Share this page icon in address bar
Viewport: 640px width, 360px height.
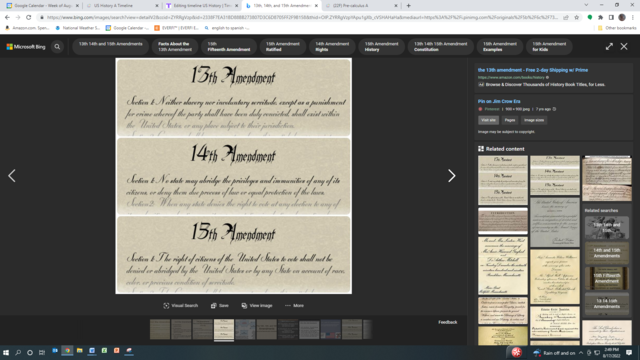click(566, 17)
